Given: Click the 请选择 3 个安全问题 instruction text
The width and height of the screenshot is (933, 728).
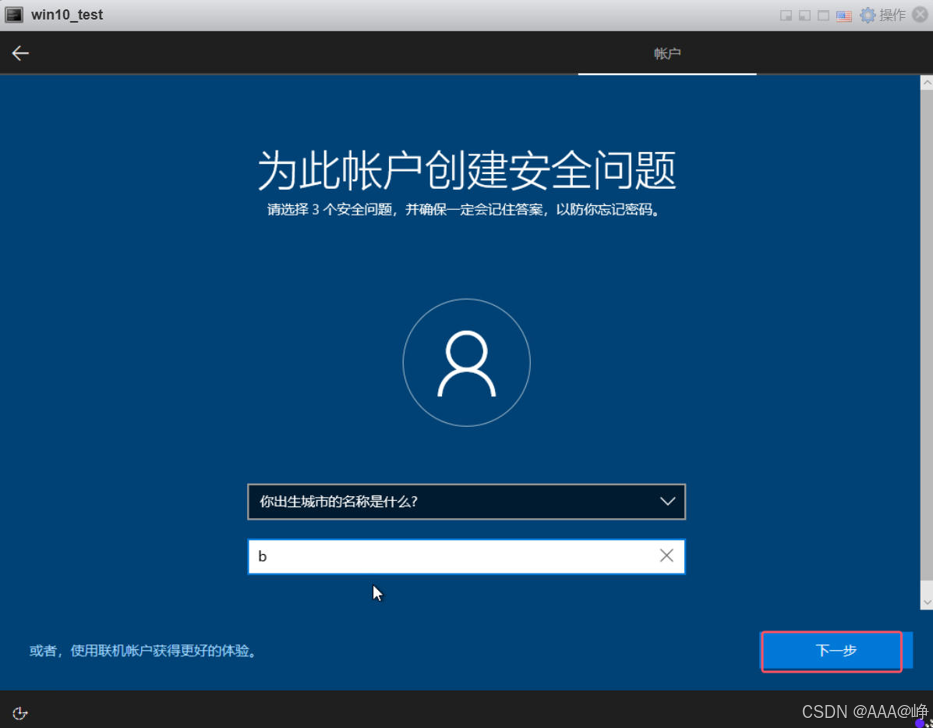Looking at the screenshot, I should click(464, 210).
